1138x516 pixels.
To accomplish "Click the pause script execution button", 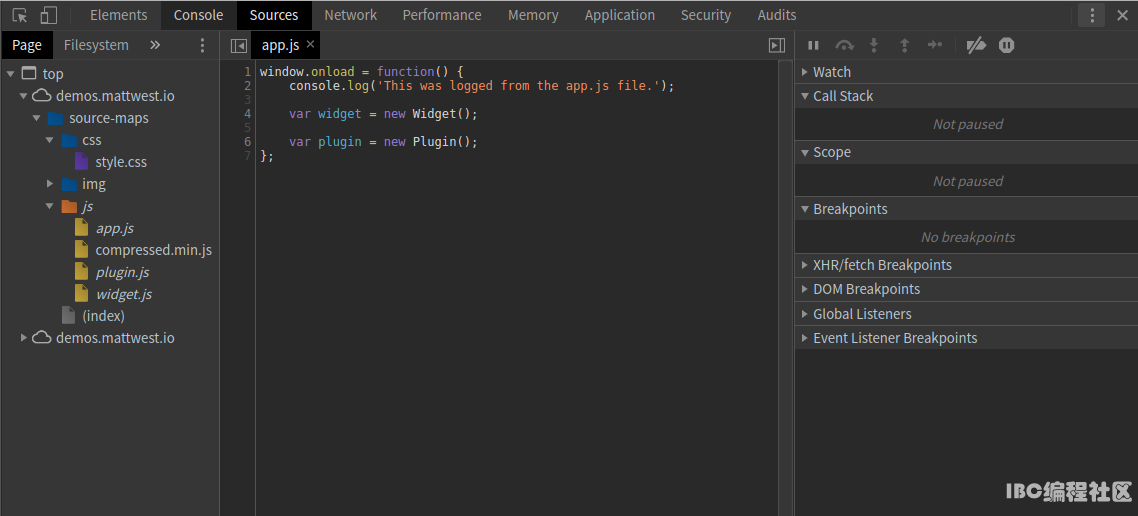I will (x=813, y=45).
